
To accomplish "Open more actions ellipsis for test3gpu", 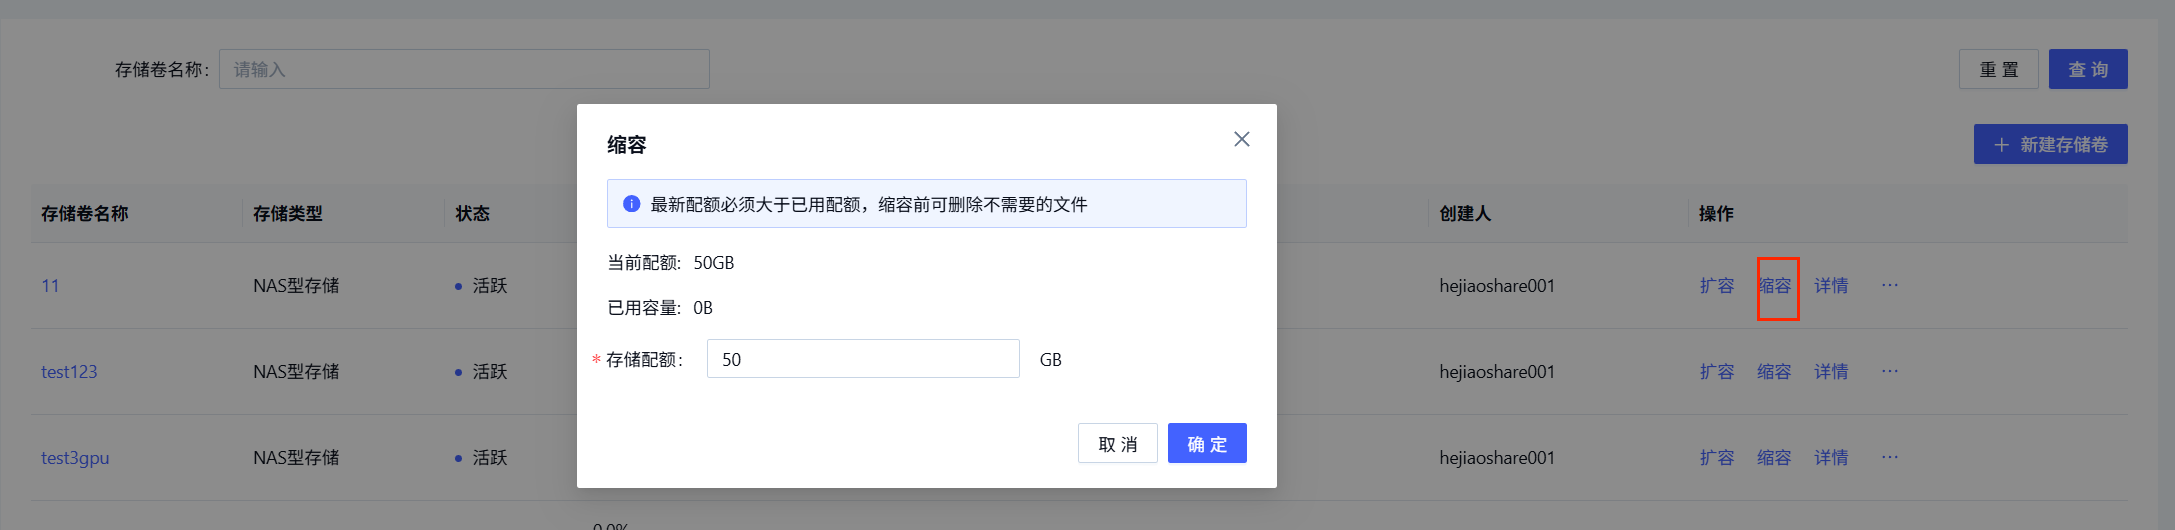I will click(1889, 458).
